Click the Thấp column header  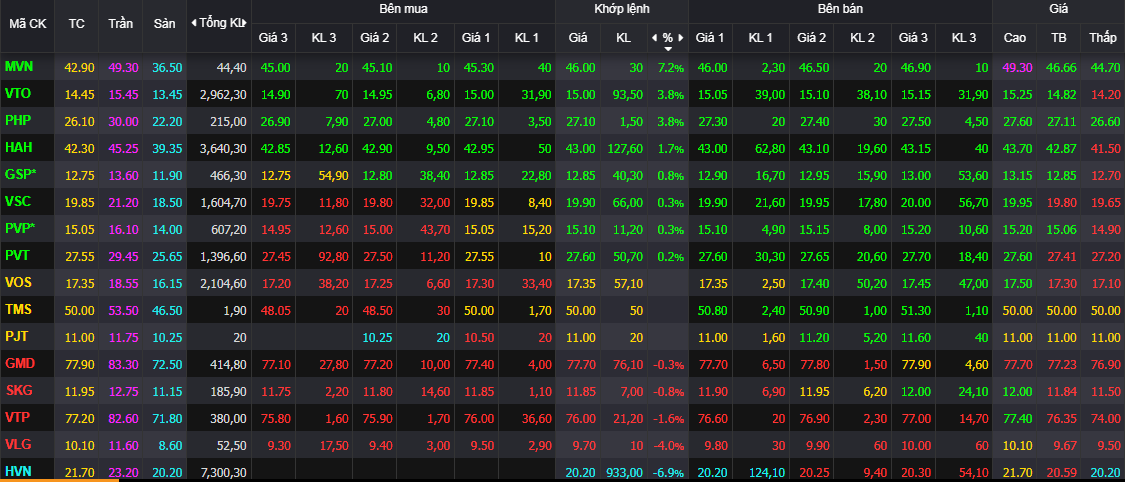coord(1103,37)
